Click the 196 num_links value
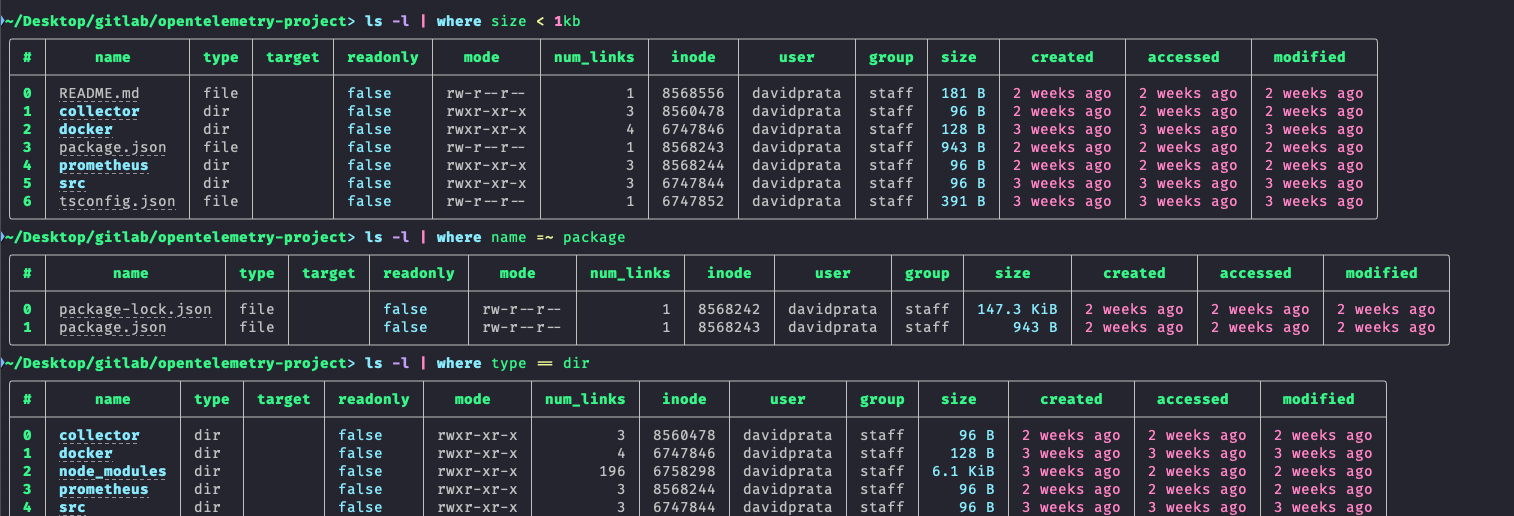Viewport: 1514px width, 516px height. [611, 471]
